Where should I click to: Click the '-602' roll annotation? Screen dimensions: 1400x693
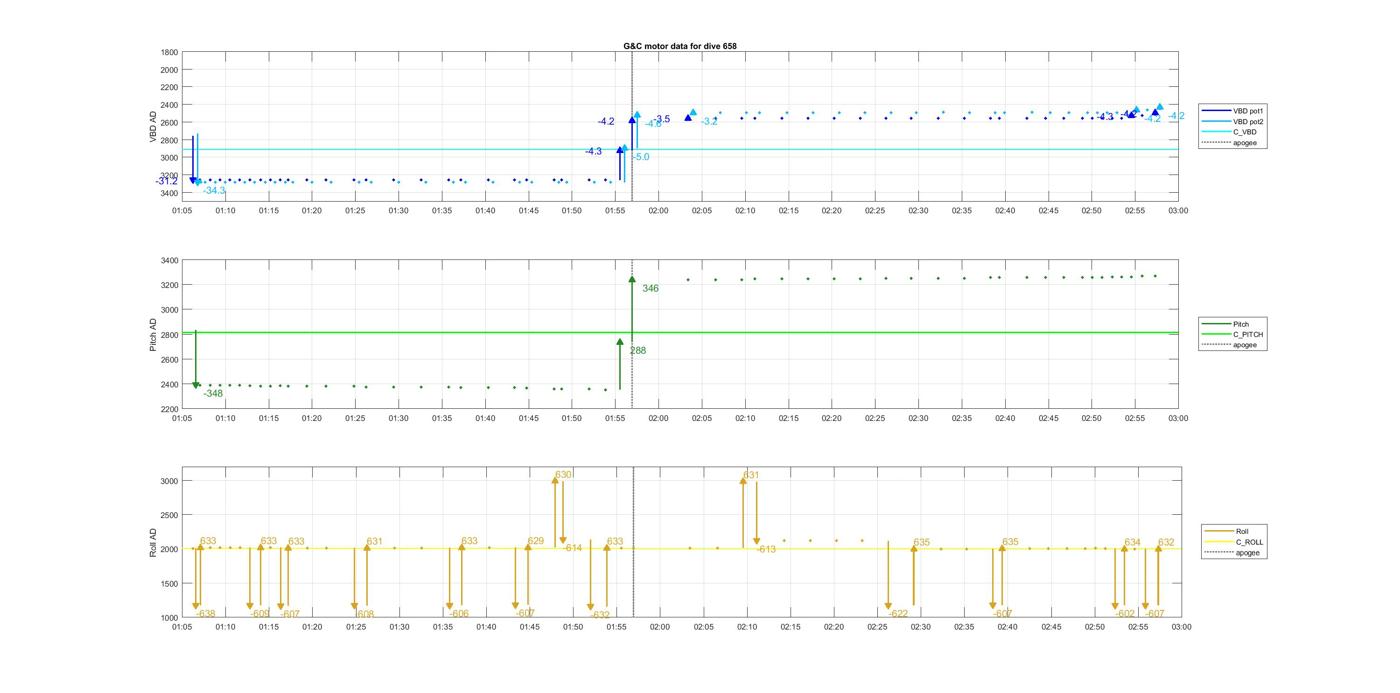pyautogui.click(x=1126, y=614)
